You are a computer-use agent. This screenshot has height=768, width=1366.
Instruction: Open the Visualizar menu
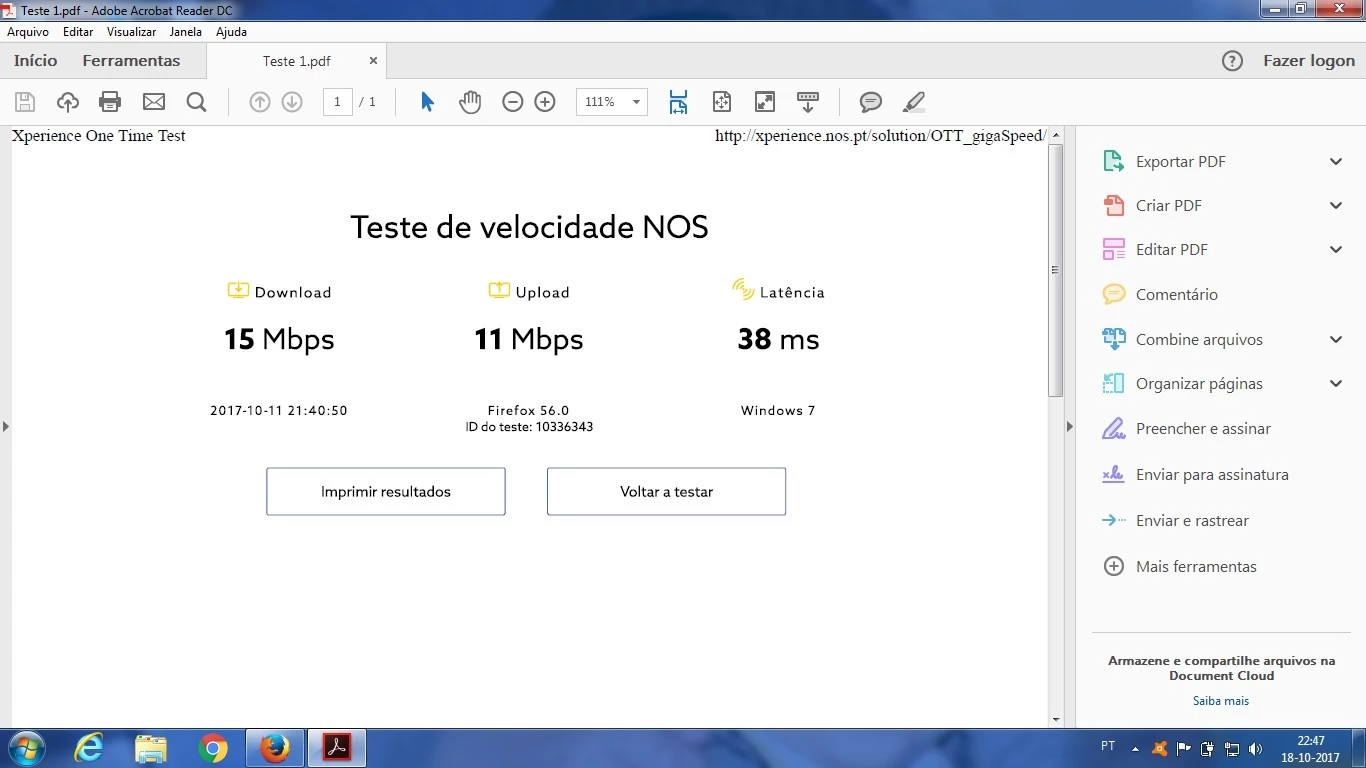pyautogui.click(x=132, y=32)
